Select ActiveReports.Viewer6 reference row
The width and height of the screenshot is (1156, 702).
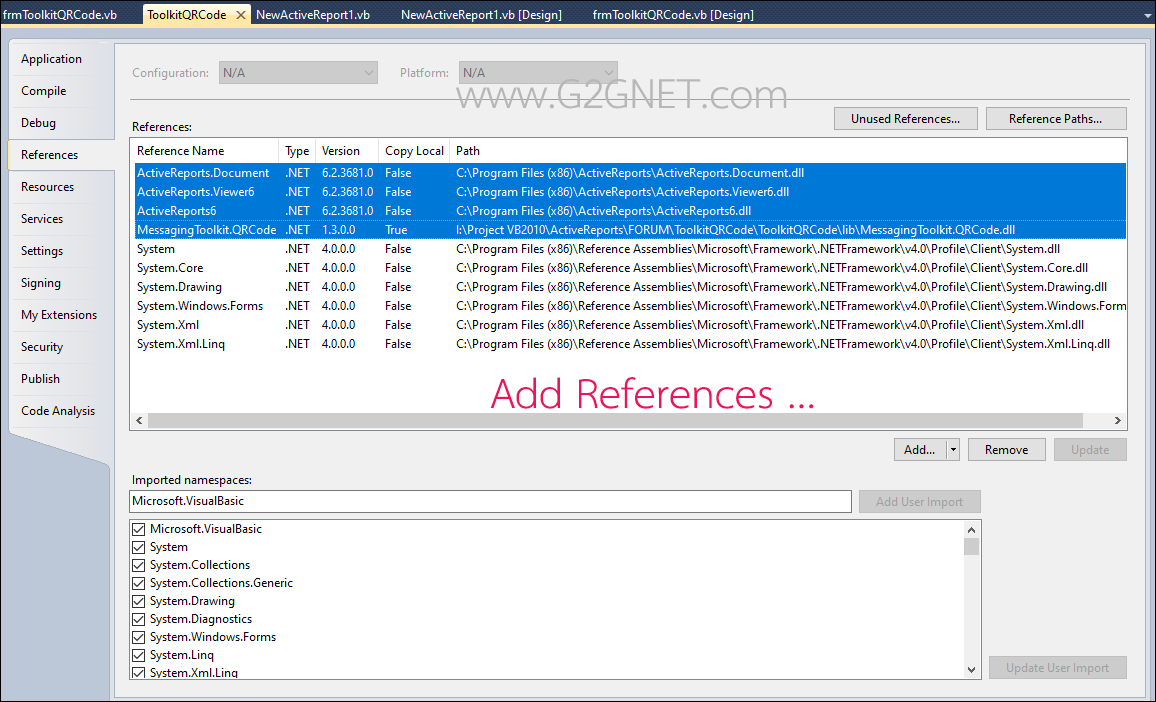click(x=629, y=192)
